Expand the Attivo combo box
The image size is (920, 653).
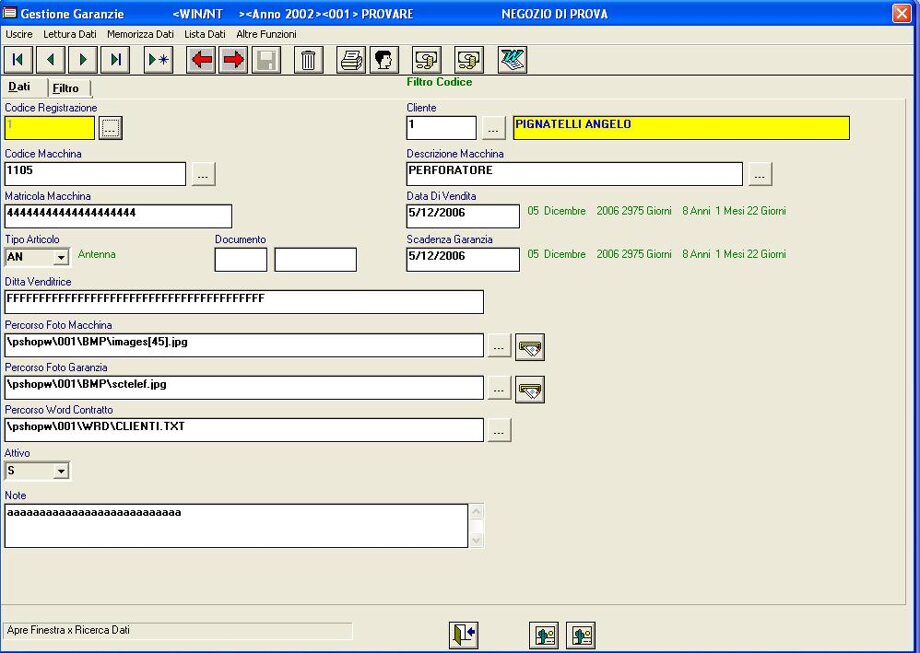[x=60, y=471]
